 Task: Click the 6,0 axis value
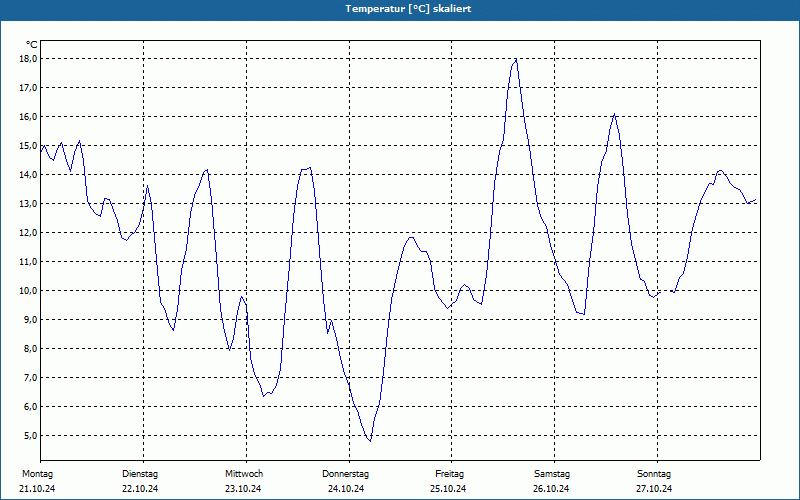coord(30,407)
